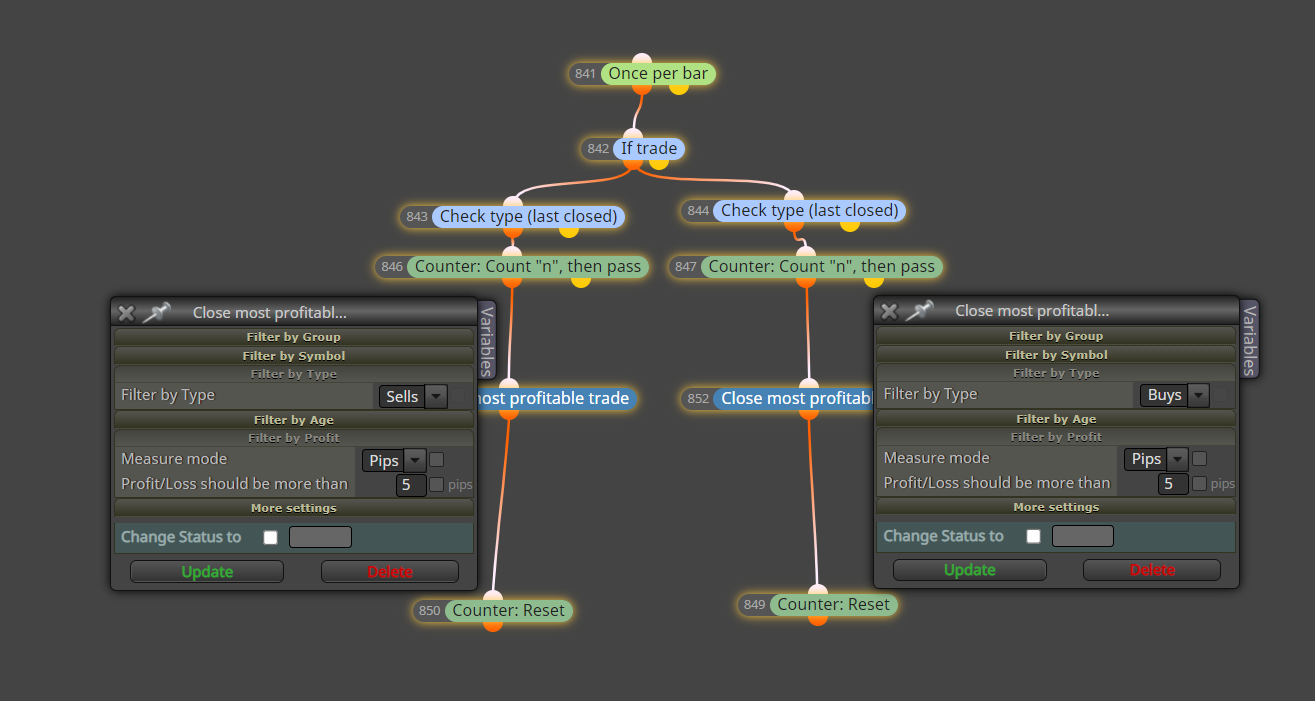Collapse Filter by Profit section in Sells panel
The image size is (1315, 701).
pos(294,438)
